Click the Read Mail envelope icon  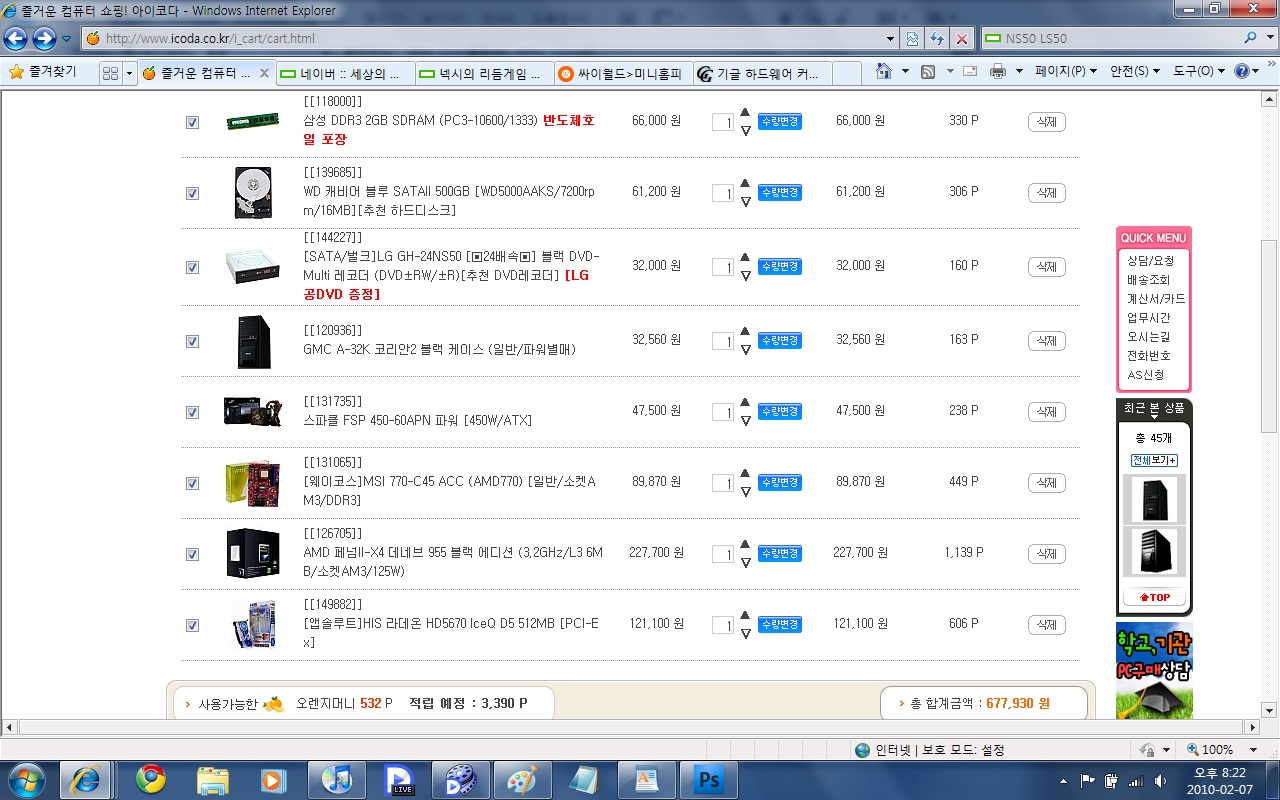point(970,72)
